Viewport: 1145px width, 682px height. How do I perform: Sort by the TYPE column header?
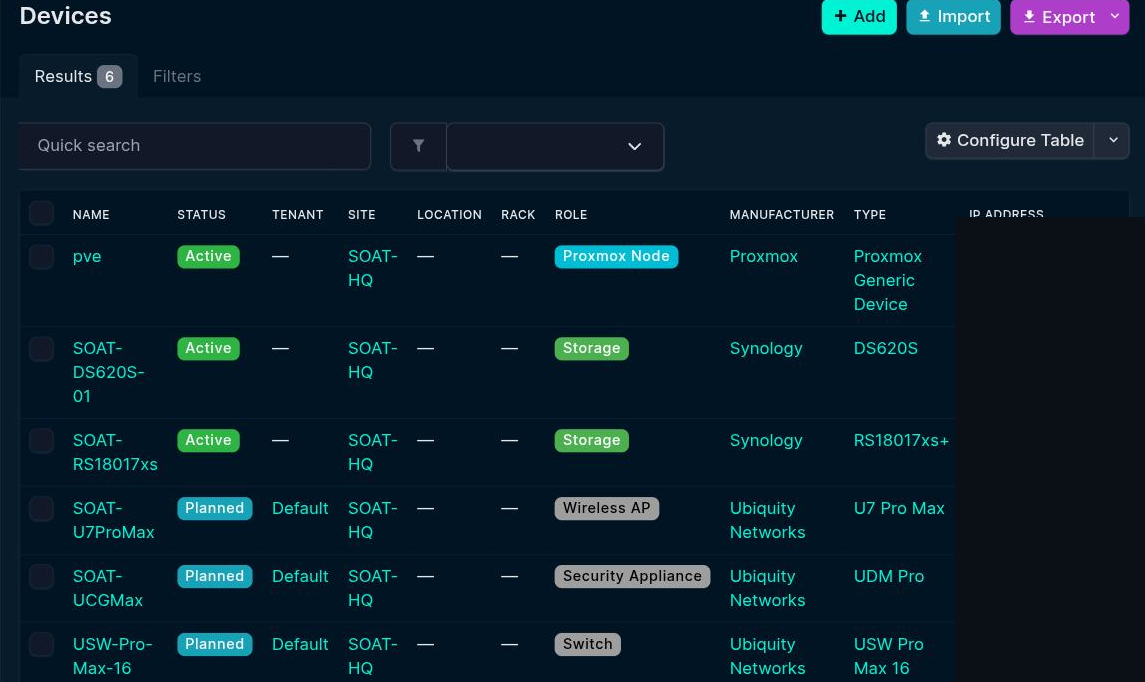[870, 215]
